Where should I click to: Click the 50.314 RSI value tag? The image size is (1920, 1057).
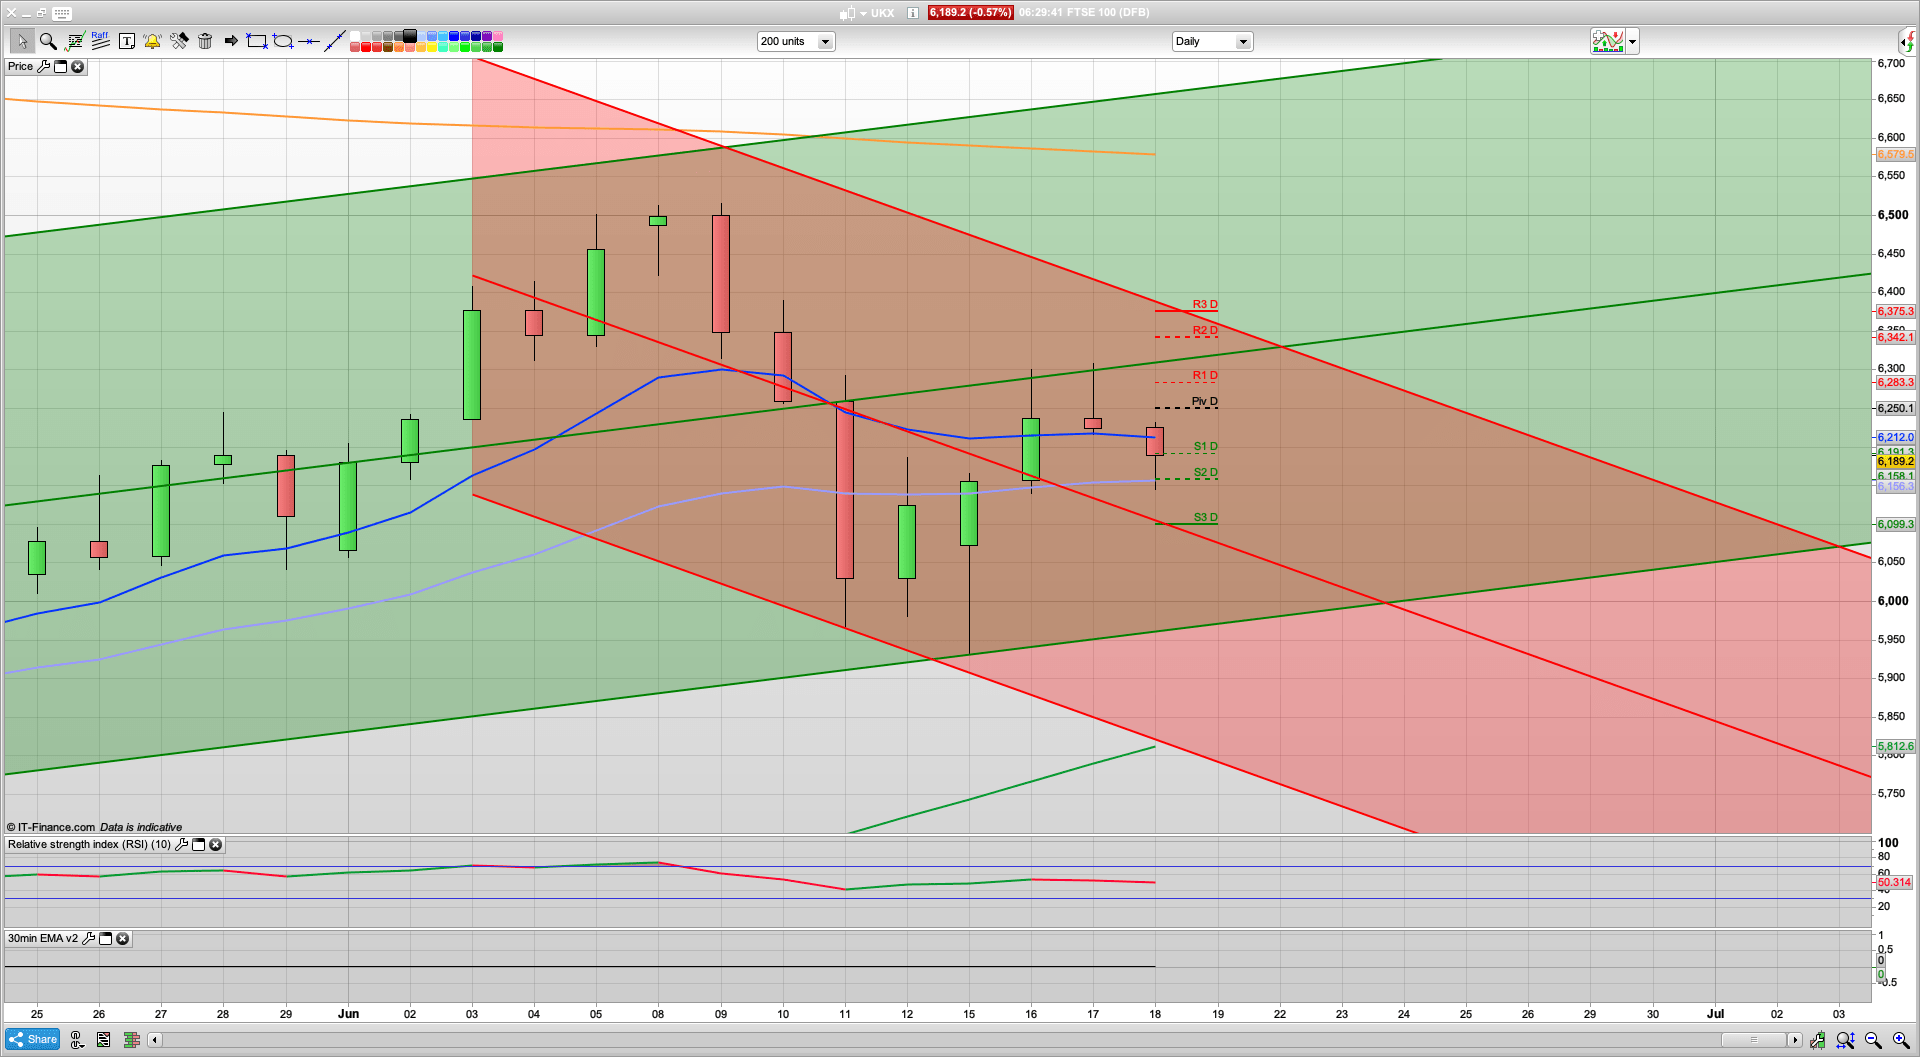coord(1895,882)
